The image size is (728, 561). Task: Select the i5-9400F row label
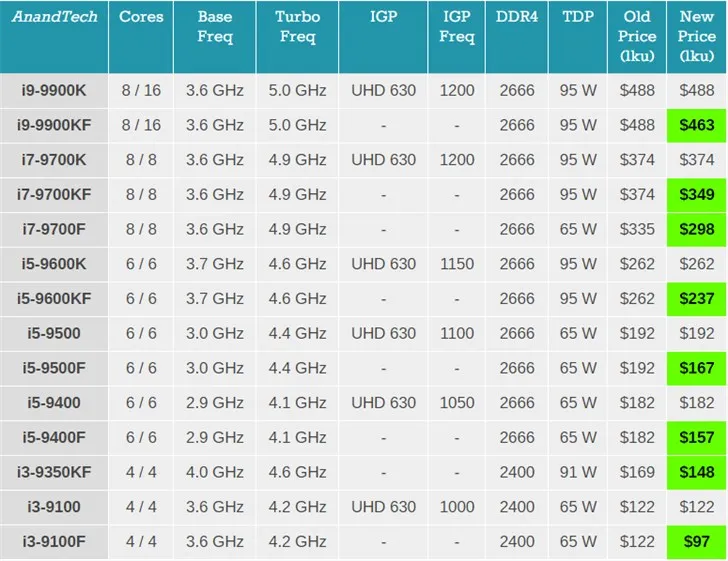coord(54,437)
